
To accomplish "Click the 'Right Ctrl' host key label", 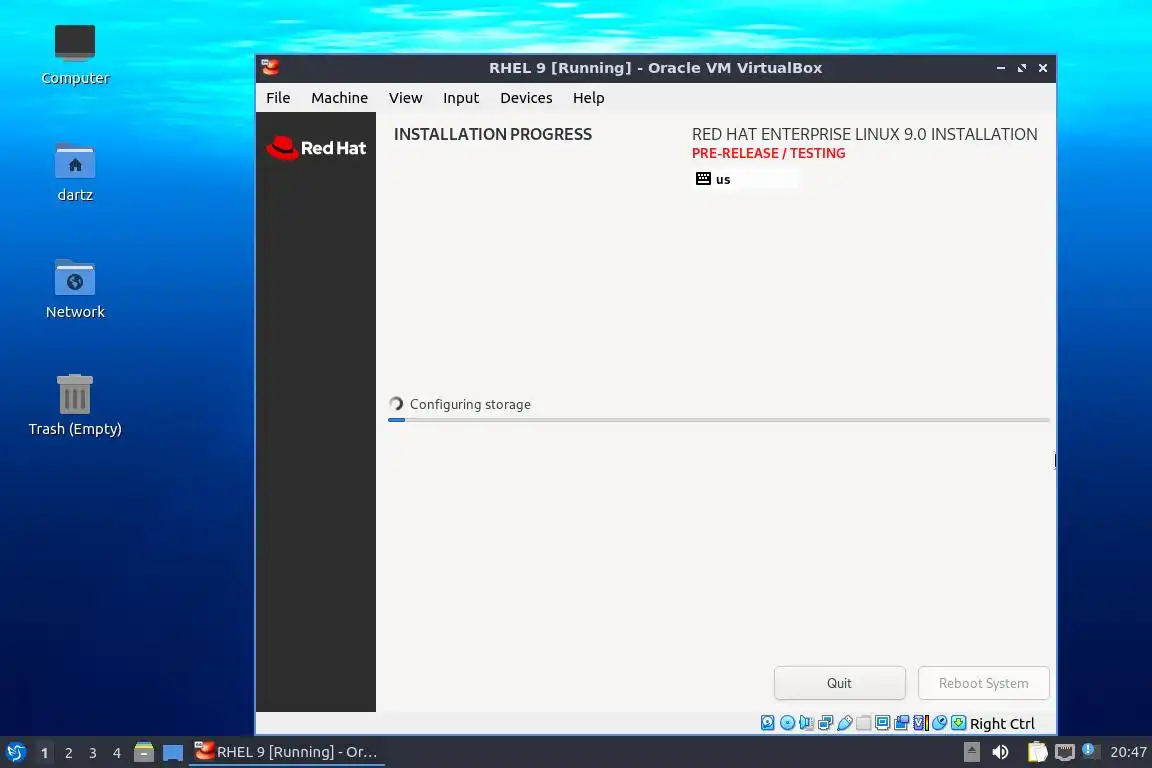I will click(1002, 724).
